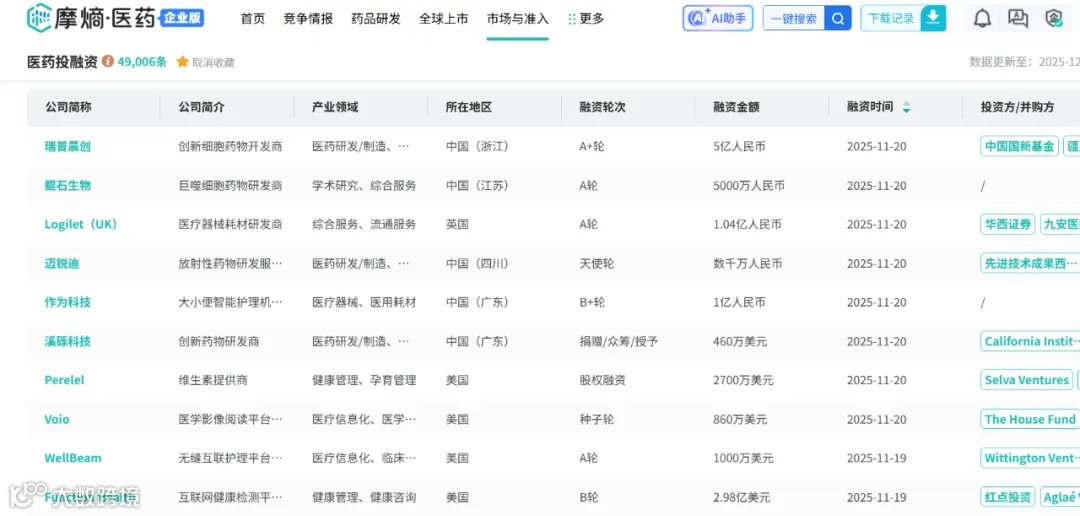The image size is (1080, 516).
Task: Click investor tag 先进技术成果西…
Action: (1030, 263)
